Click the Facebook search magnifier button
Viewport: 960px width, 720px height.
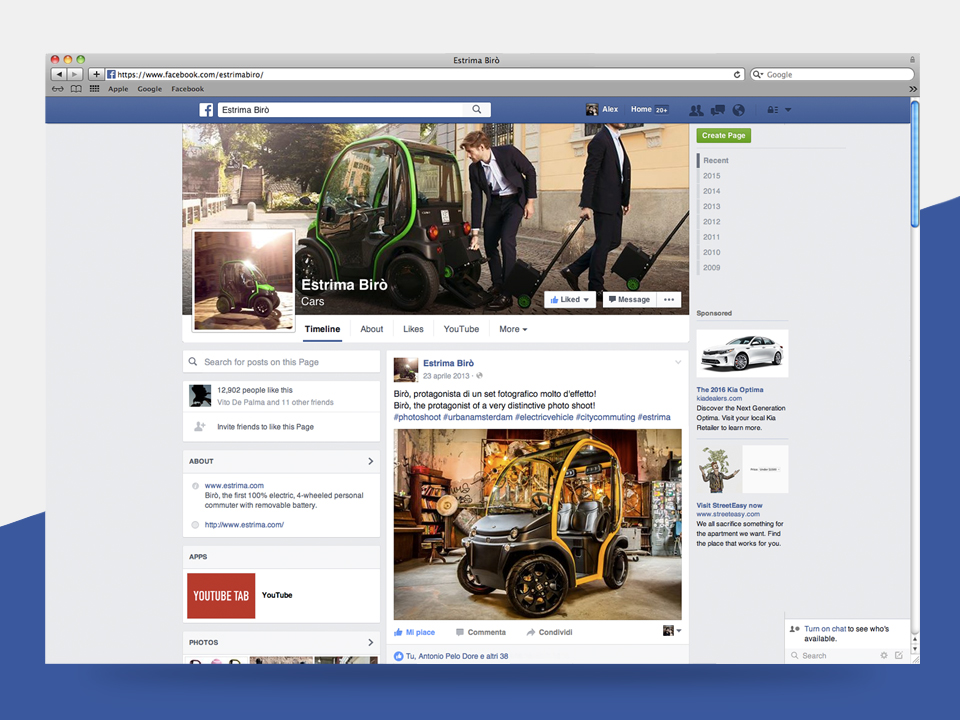476,110
